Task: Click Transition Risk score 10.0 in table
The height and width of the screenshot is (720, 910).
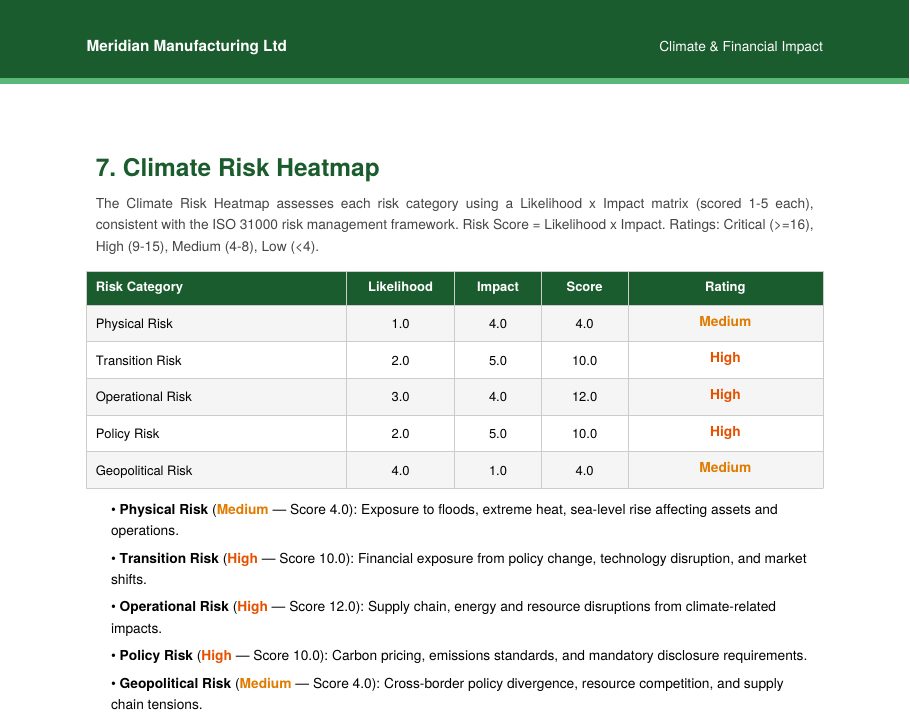Action: point(584,361)
